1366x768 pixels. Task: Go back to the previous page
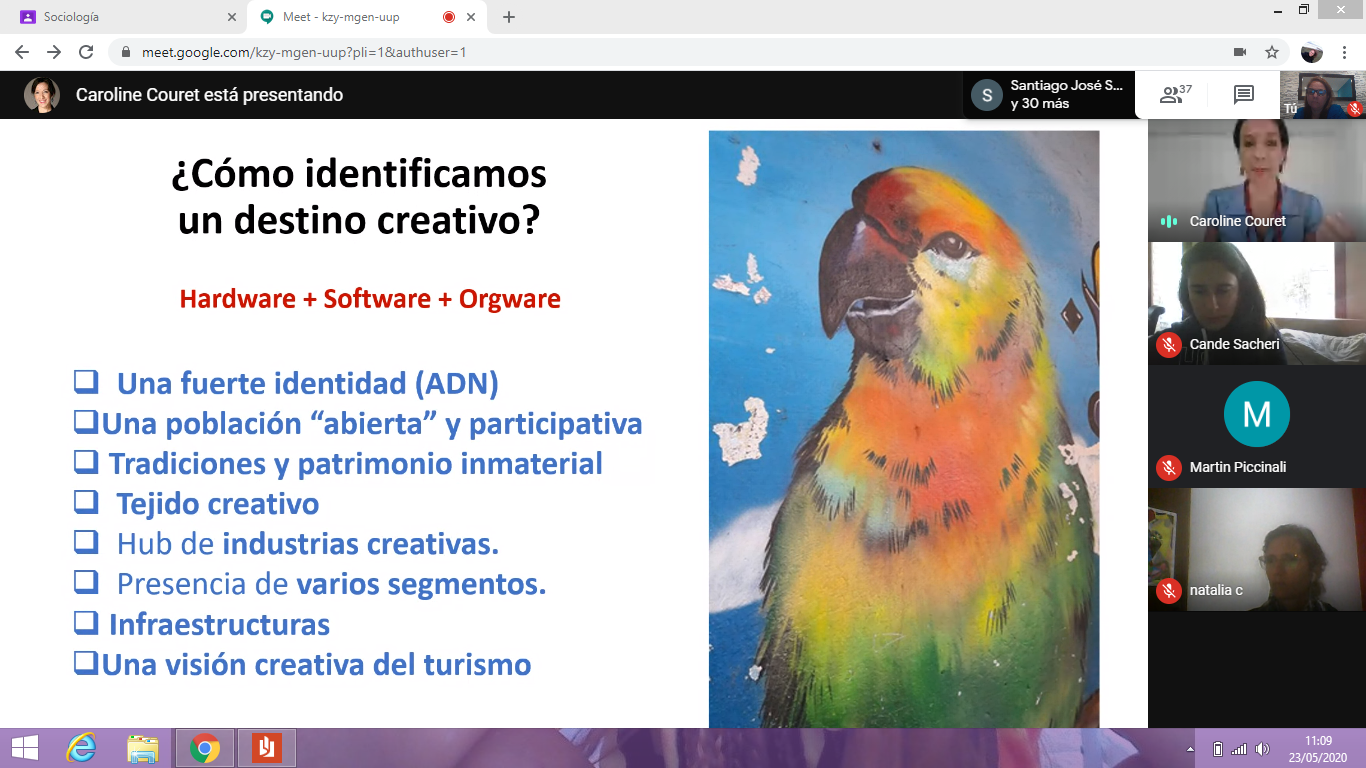coord(22,52)
